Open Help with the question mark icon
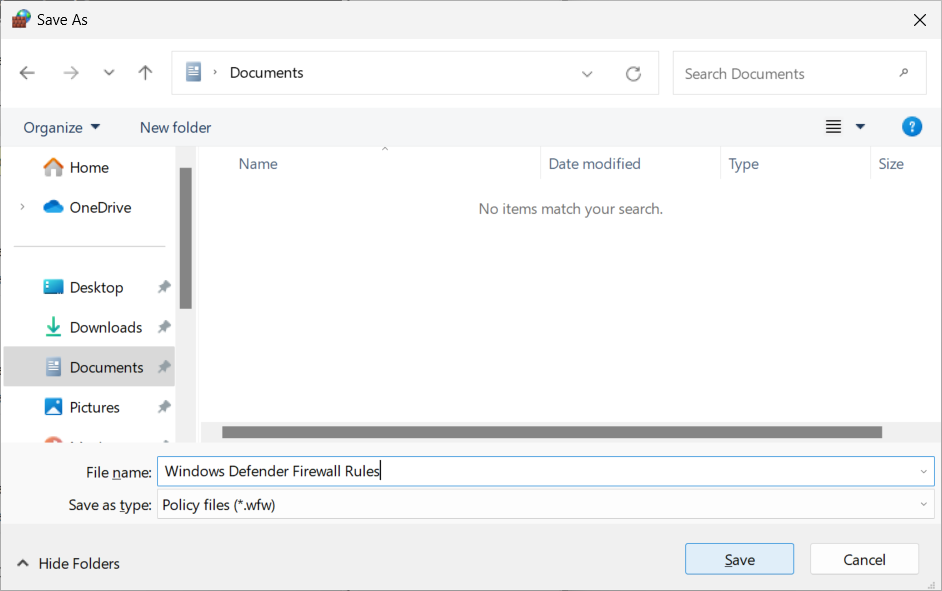 click(x=911, y=127)
